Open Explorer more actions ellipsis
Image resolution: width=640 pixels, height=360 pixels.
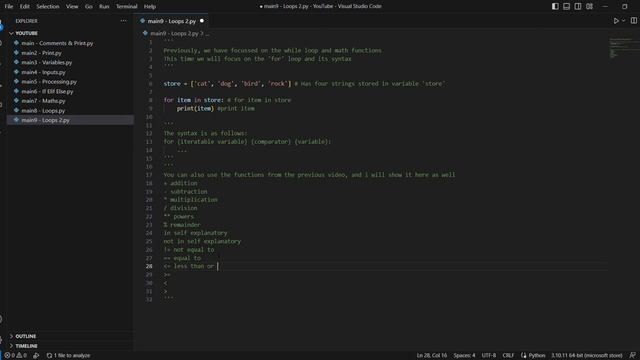point(123,21)
